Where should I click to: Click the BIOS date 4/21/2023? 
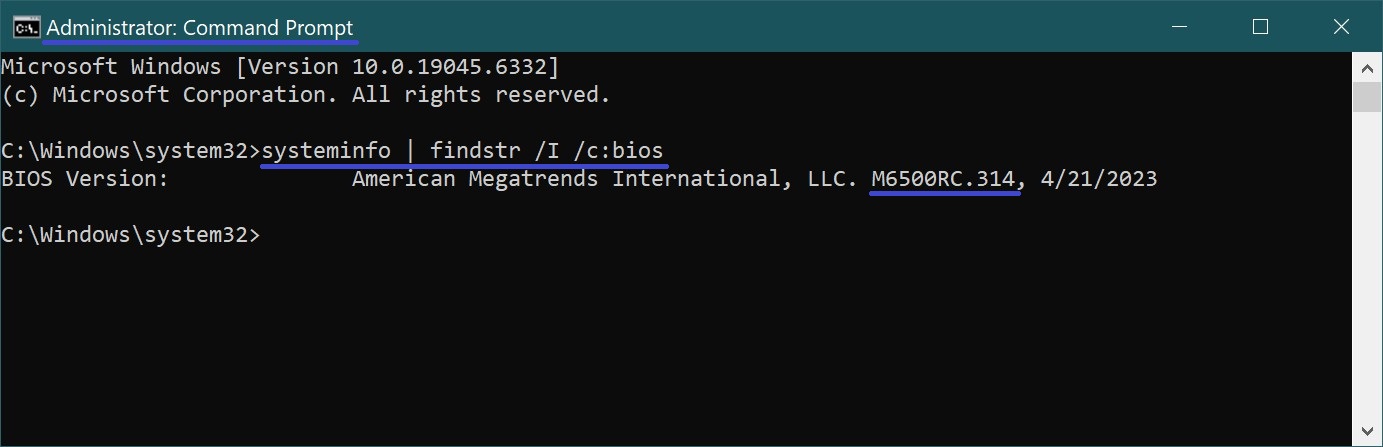(1098, 179)
